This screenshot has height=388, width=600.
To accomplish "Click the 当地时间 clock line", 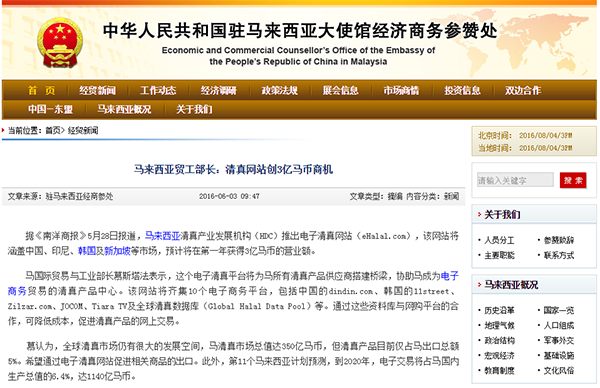I will click(525, 148).
